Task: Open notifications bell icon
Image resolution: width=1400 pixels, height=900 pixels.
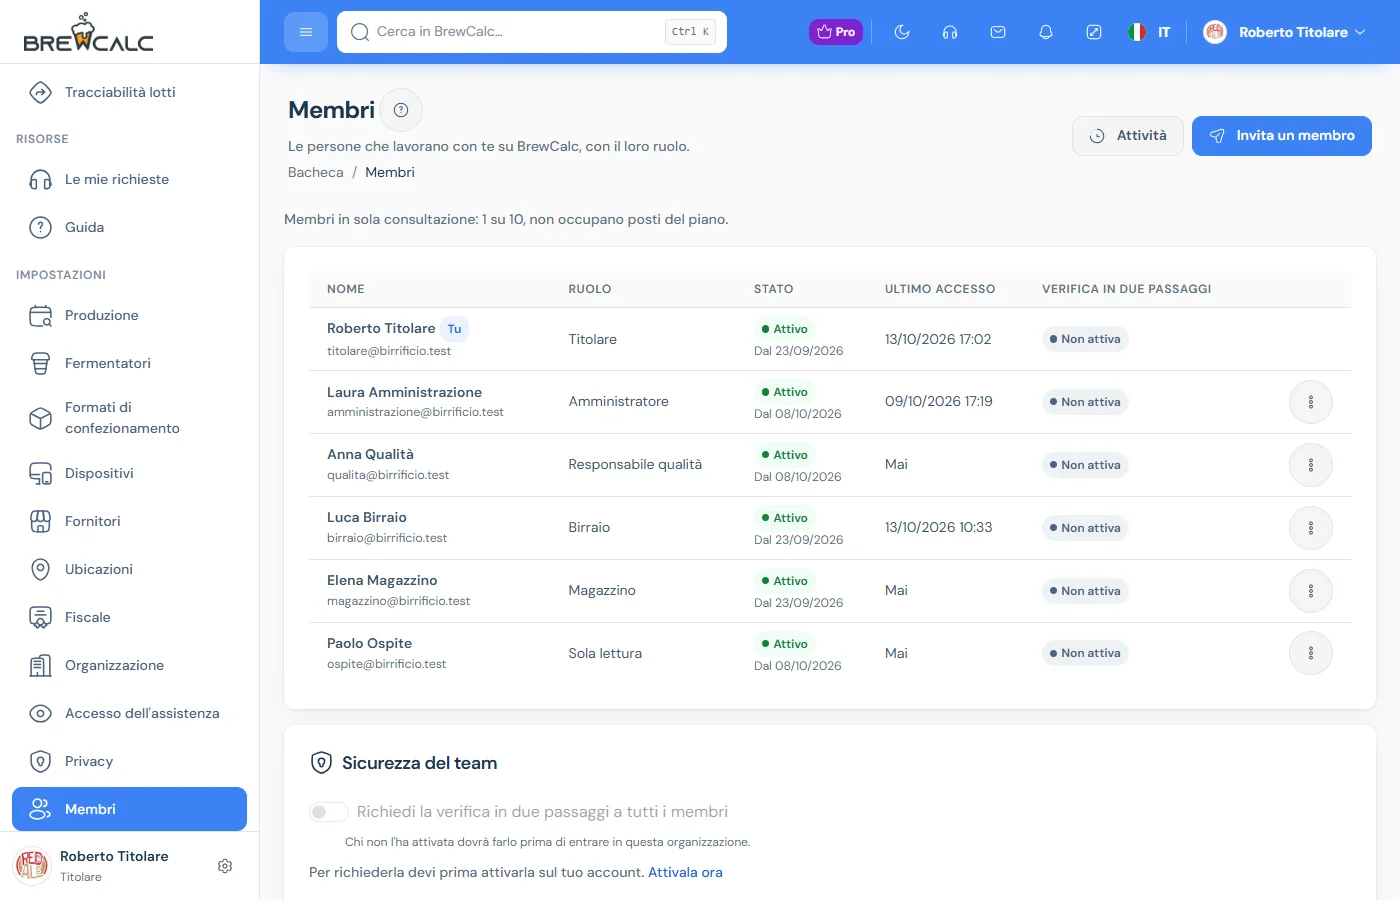Action: tap(1046, 32)
